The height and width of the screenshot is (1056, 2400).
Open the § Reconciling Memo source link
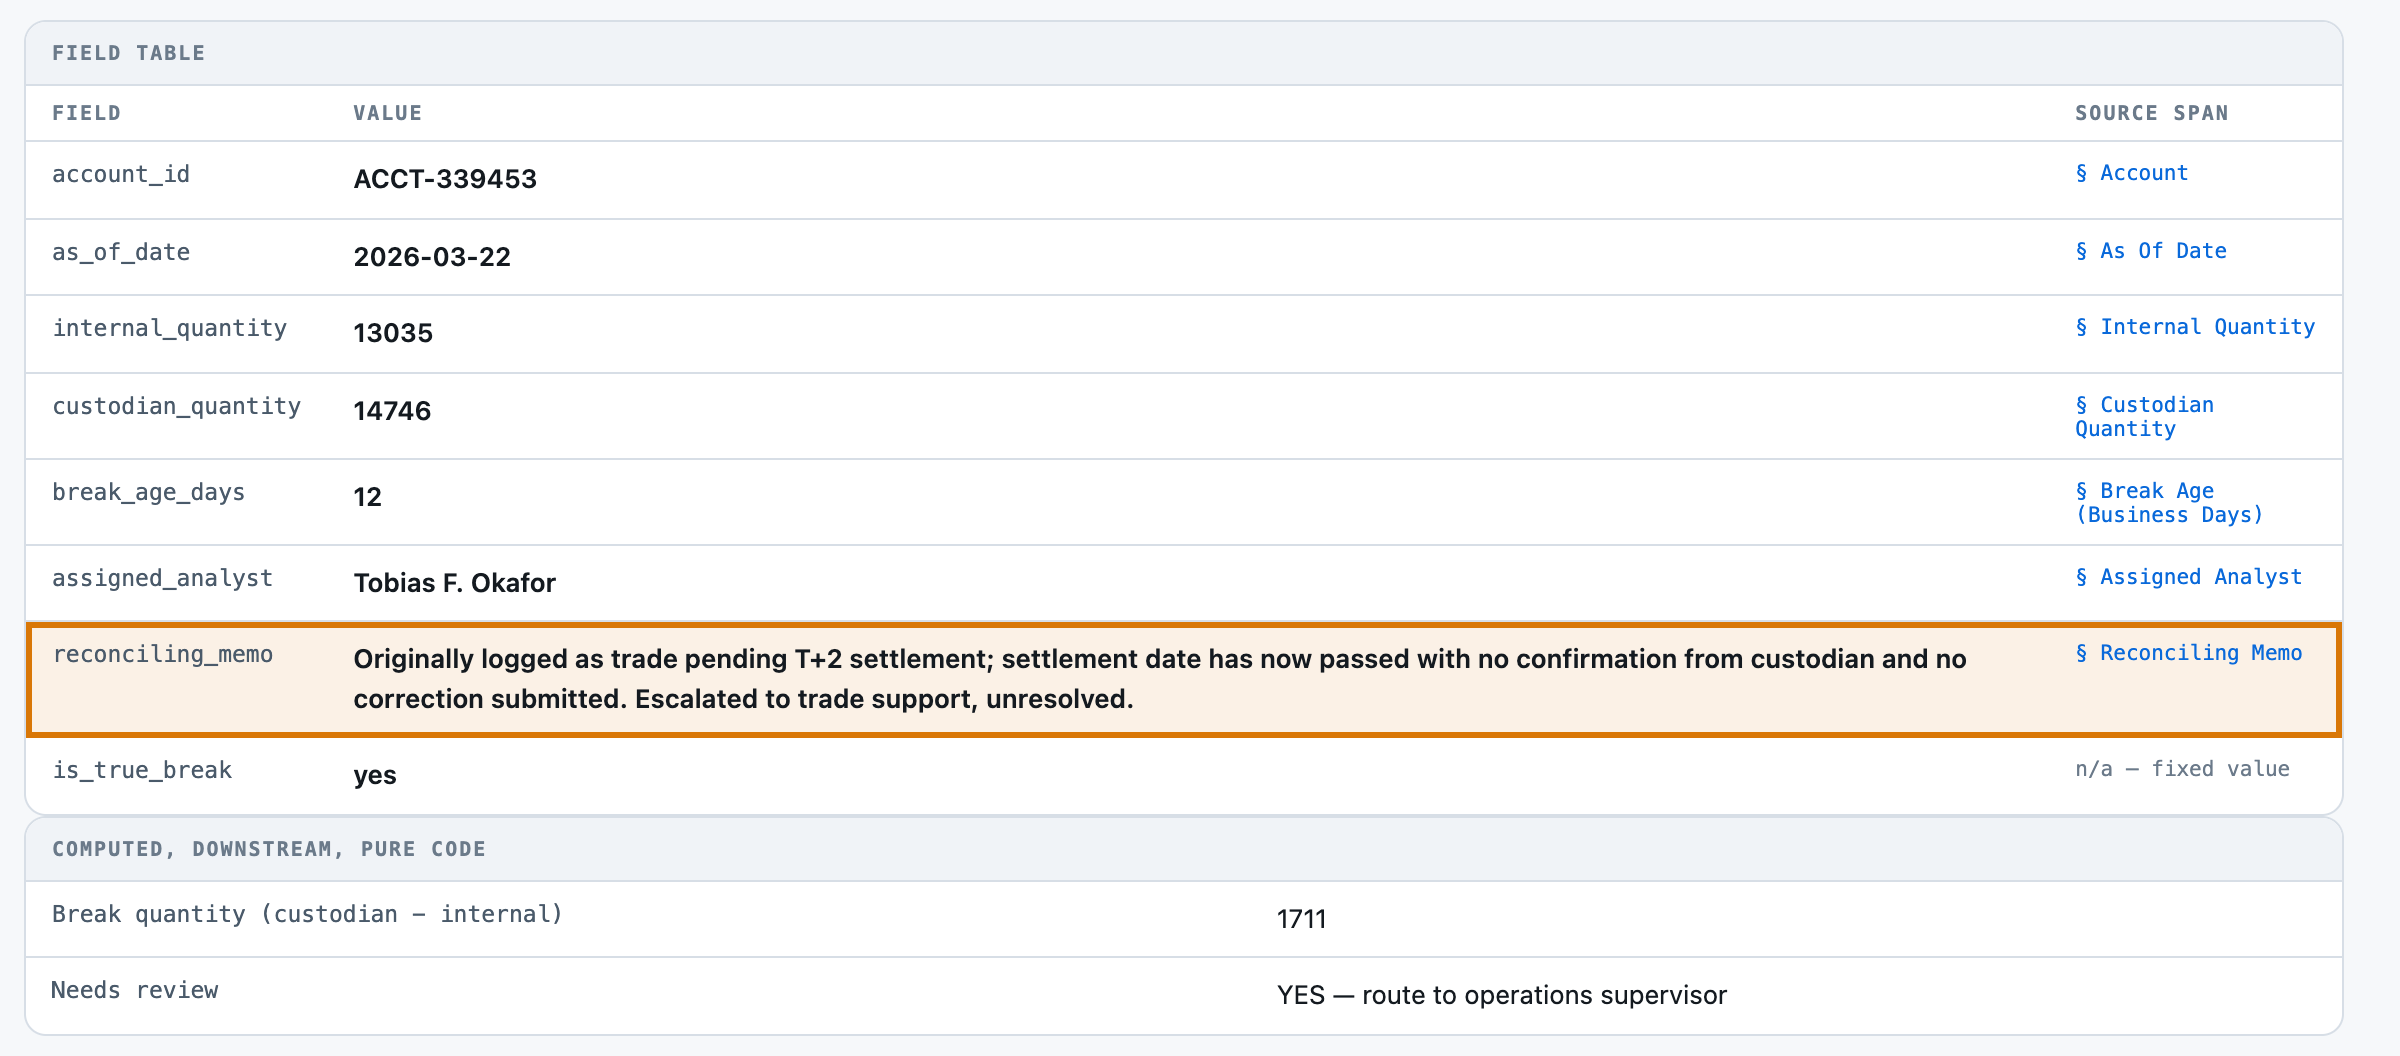(x=2188, y=653)
